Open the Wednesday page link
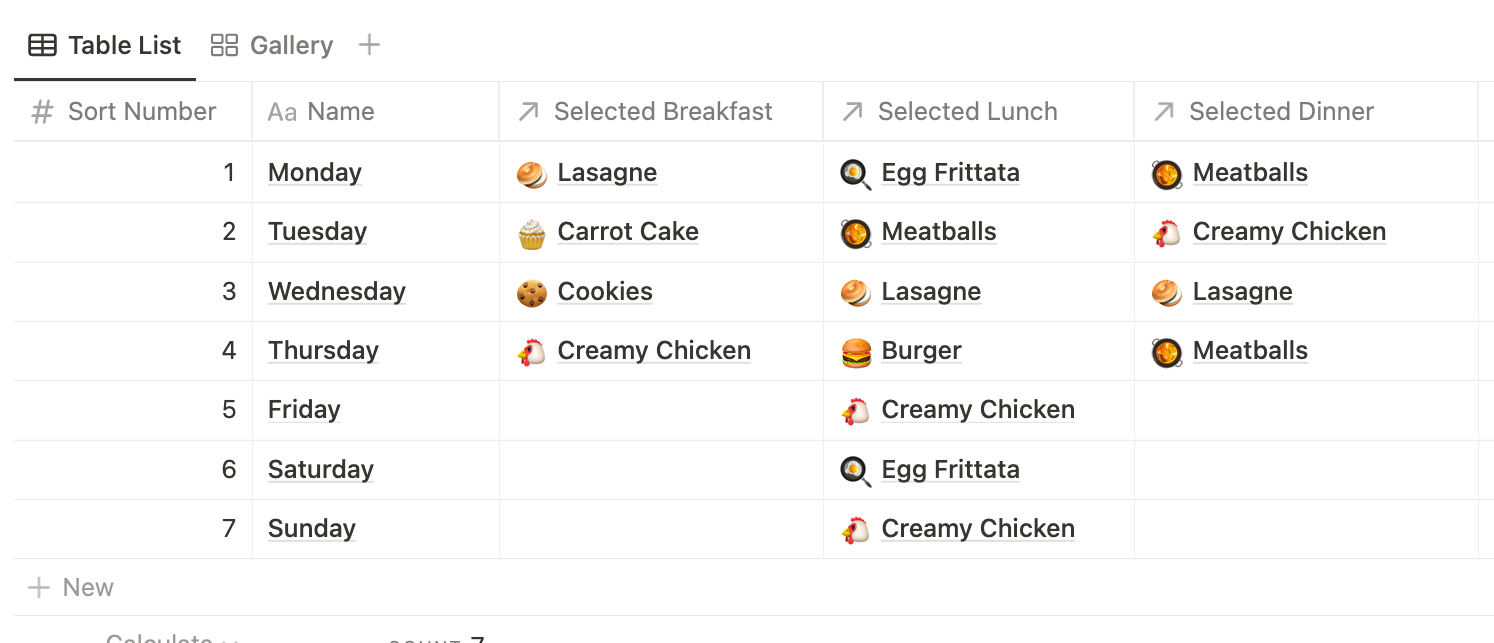 337,292
